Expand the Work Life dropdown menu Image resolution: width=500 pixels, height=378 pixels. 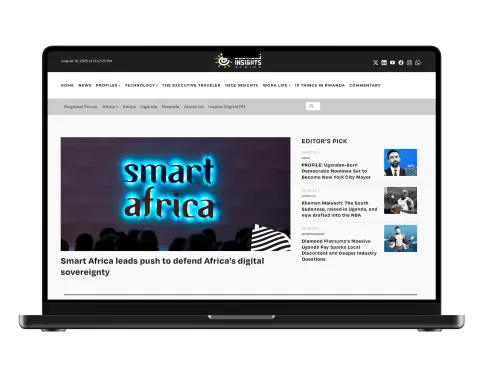[x=276, y=85]
